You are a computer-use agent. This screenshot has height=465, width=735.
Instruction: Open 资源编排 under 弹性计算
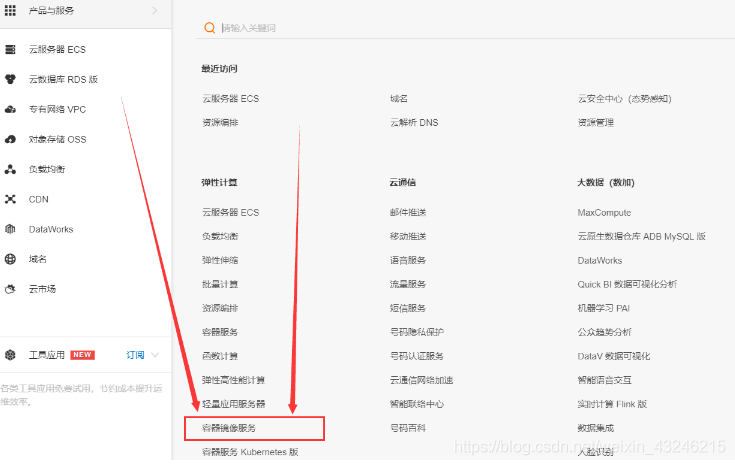click(x=220, y=308)
